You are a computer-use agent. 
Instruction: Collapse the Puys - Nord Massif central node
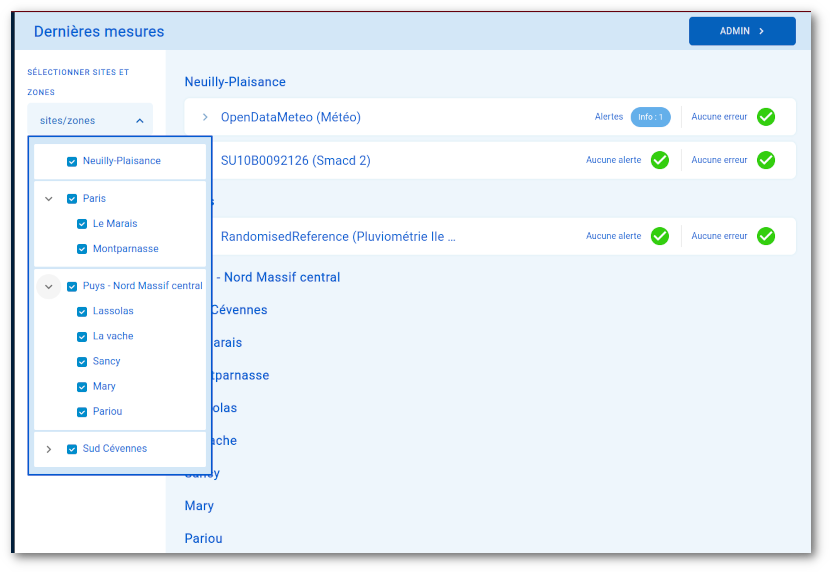pyautogui.click(x=49, y=287)
